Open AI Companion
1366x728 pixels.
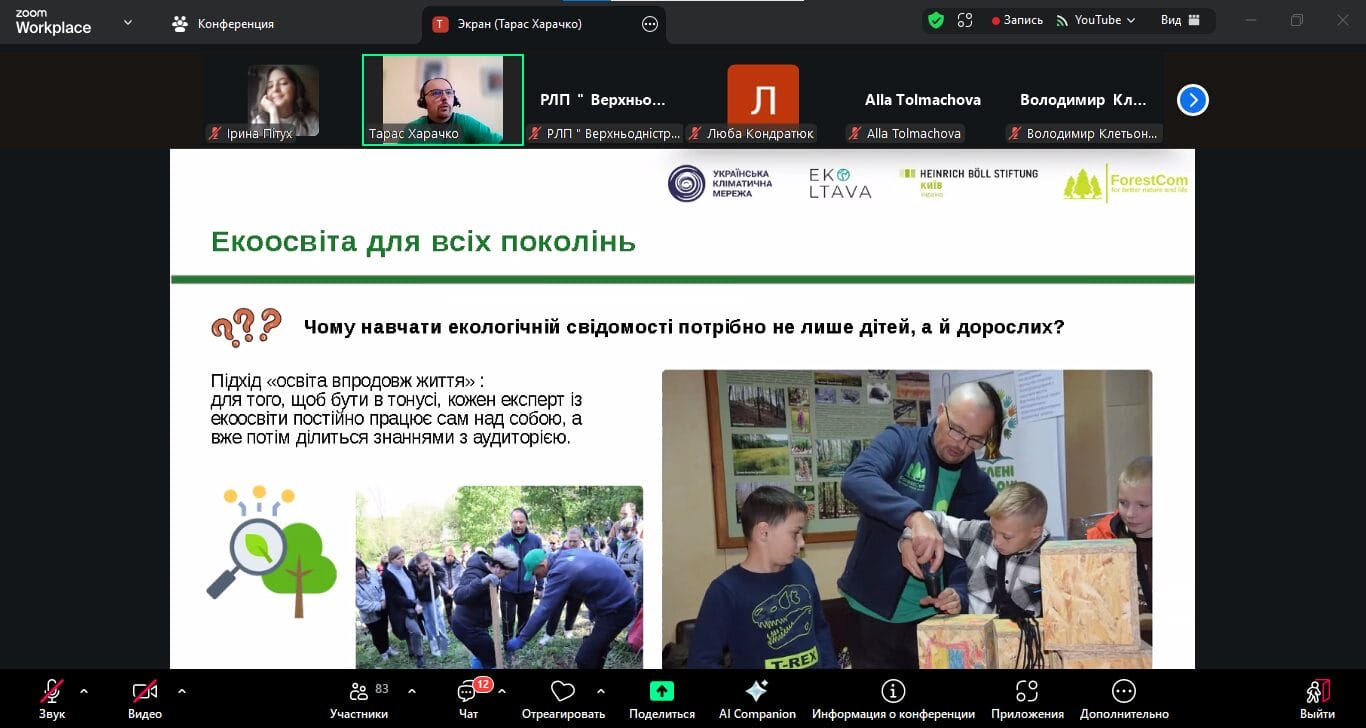pos(757,692)
